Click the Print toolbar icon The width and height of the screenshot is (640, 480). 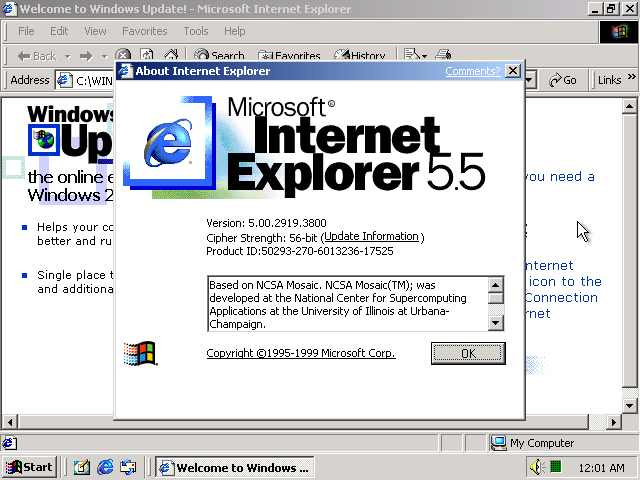[443, 54]
